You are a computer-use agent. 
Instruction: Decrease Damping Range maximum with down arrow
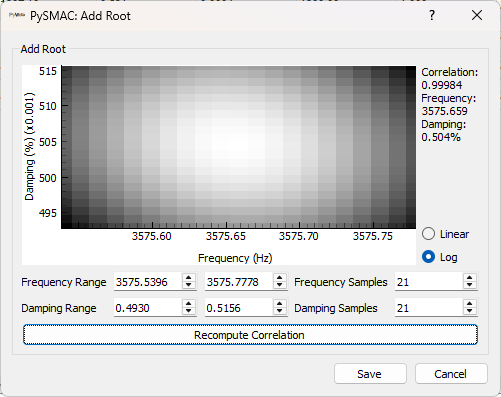[280, 312]
